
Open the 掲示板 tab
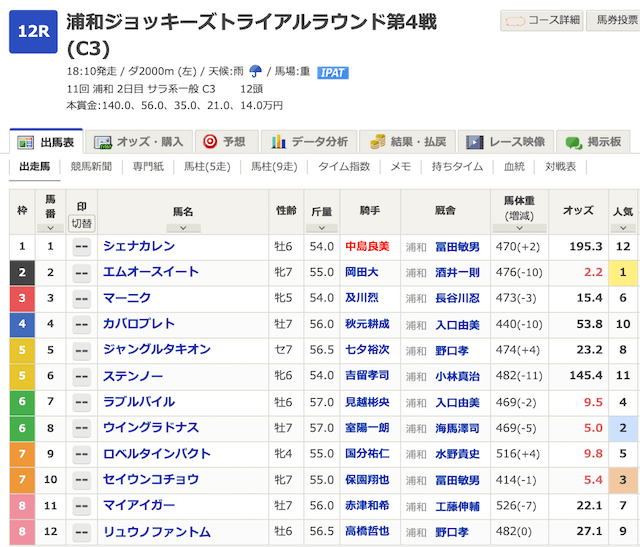point(593,142)
